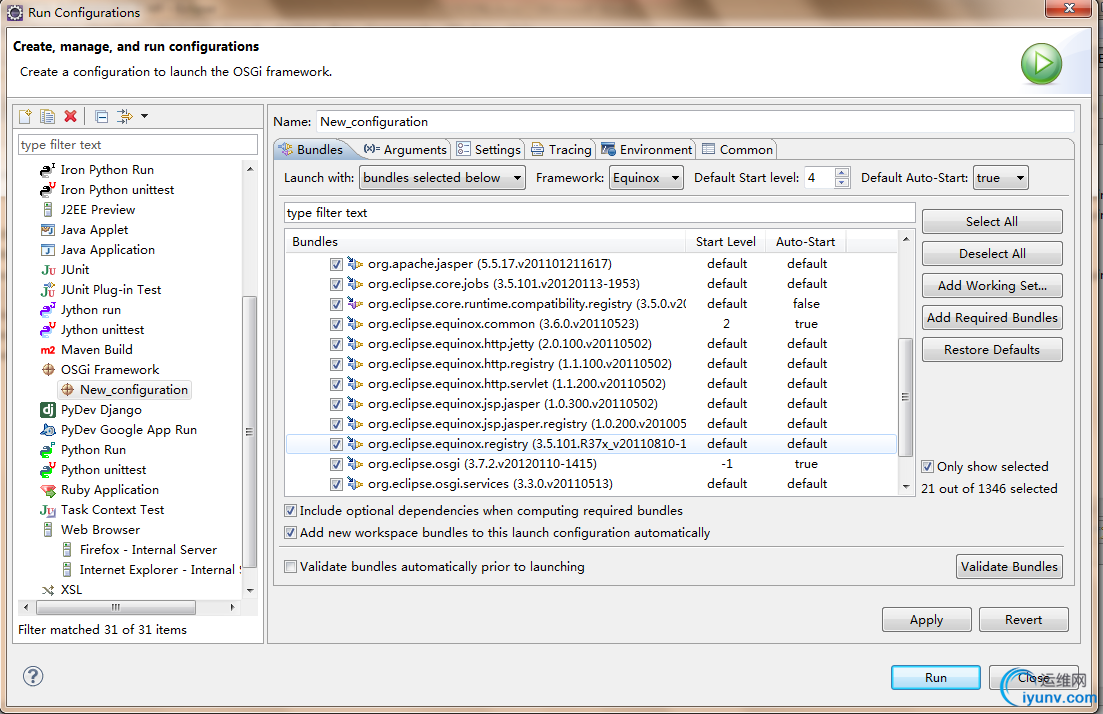Uncheck the org.apache.jasper bundle
Image resolution: width=1103 pixels, height=714 pixels.
tap(336, 264)
